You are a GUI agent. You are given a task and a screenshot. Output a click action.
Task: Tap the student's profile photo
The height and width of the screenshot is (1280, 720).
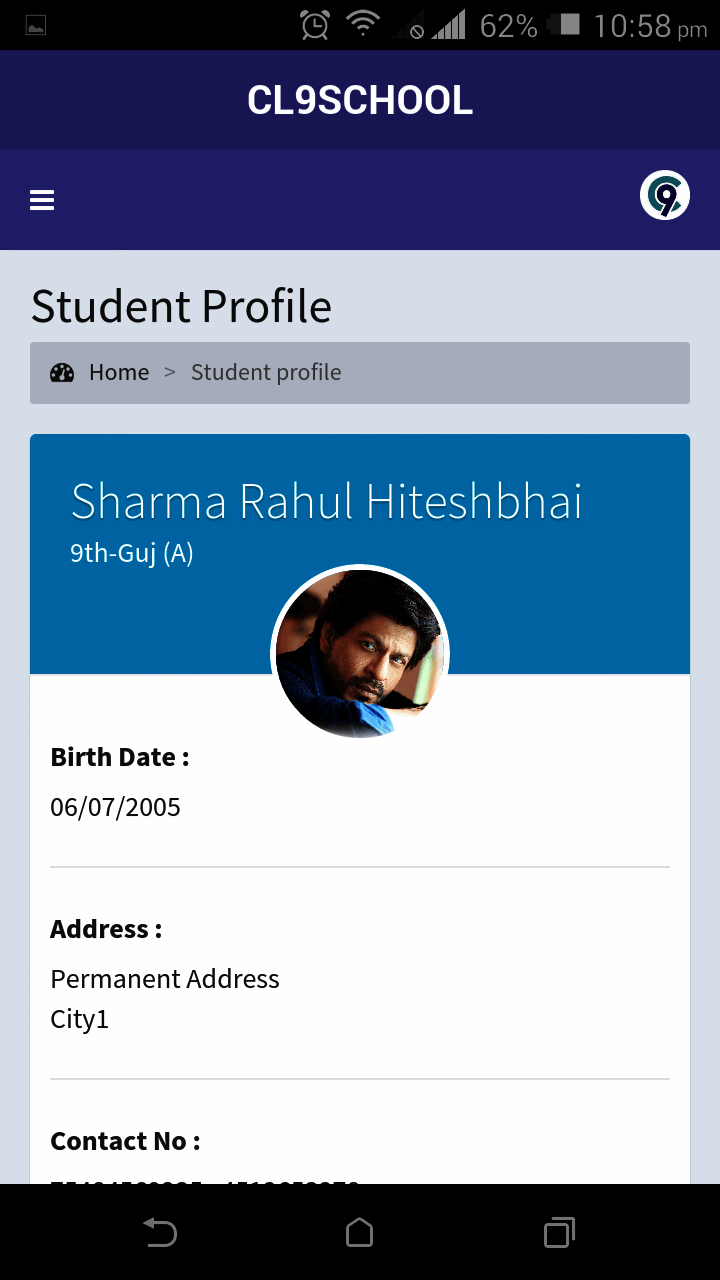pos(360,654)
